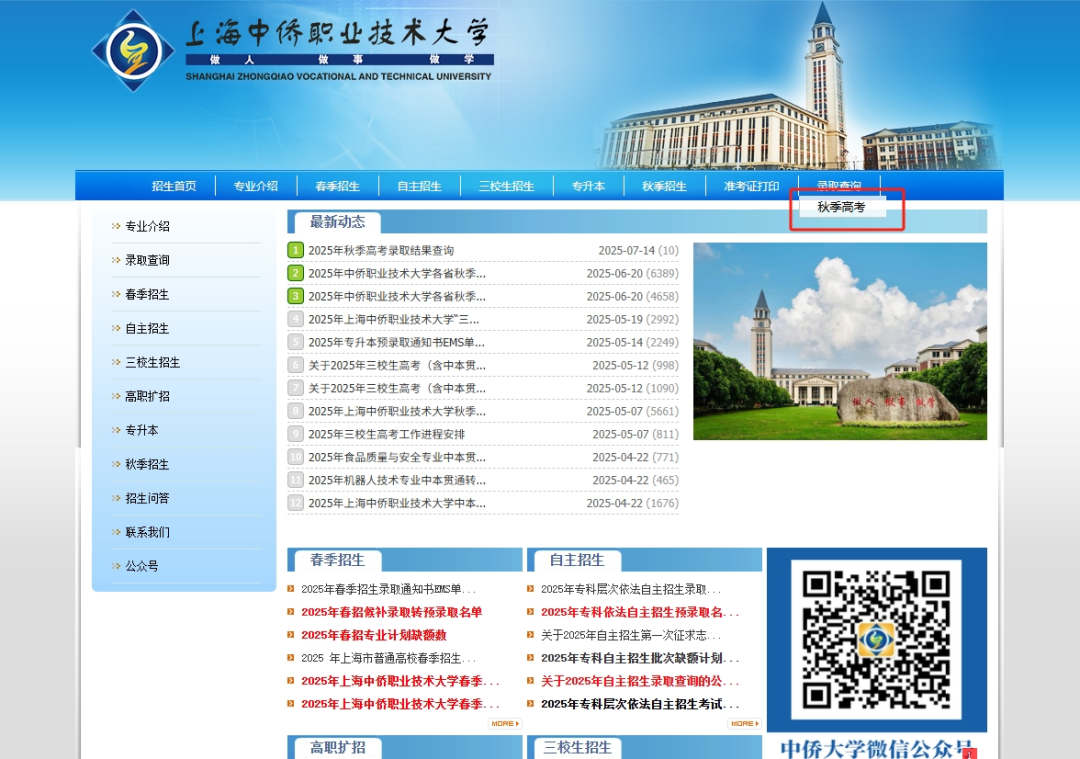This screenshot has width=1080, height=759.
Task: Open 三校生招生 in the top navigation
Action: [507, 186]
